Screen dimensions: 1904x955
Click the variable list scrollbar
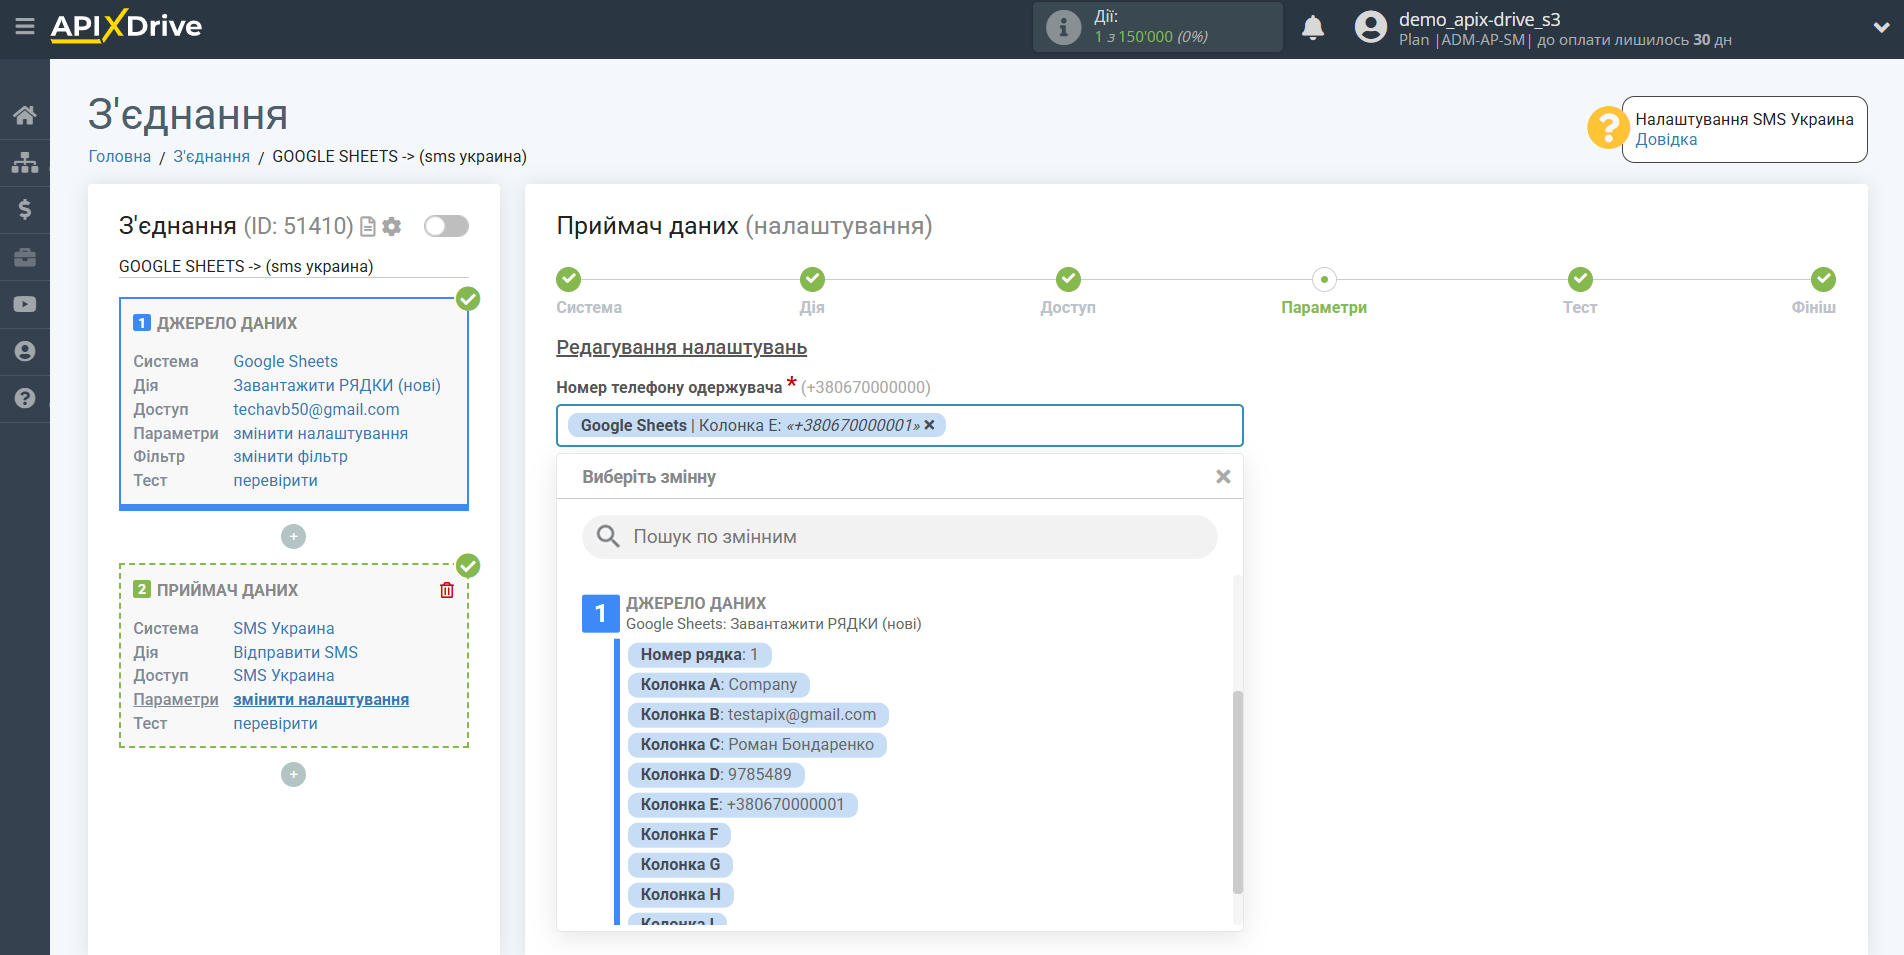tap(1238, 792)
